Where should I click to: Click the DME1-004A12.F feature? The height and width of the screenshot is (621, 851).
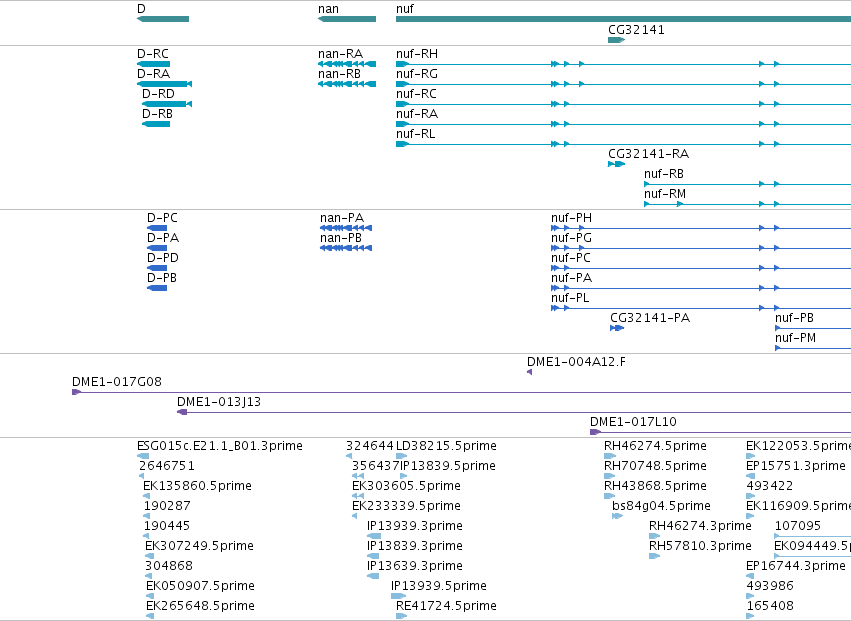(x=529, y=372)
